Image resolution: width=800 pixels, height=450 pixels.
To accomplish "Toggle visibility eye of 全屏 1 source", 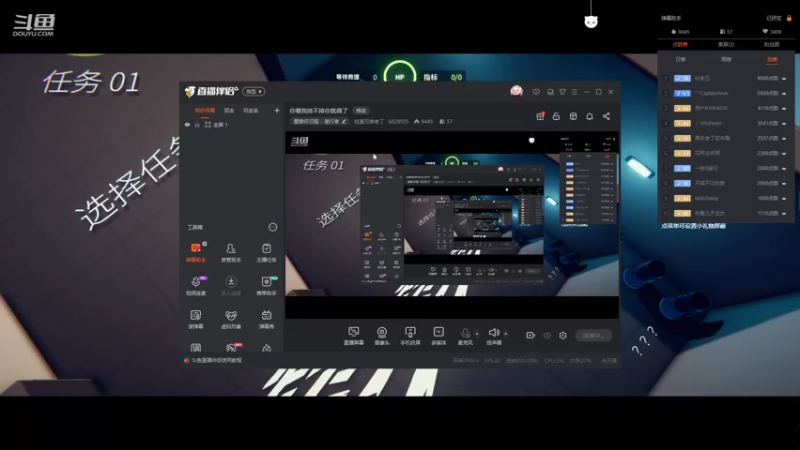I will point(187,124).
